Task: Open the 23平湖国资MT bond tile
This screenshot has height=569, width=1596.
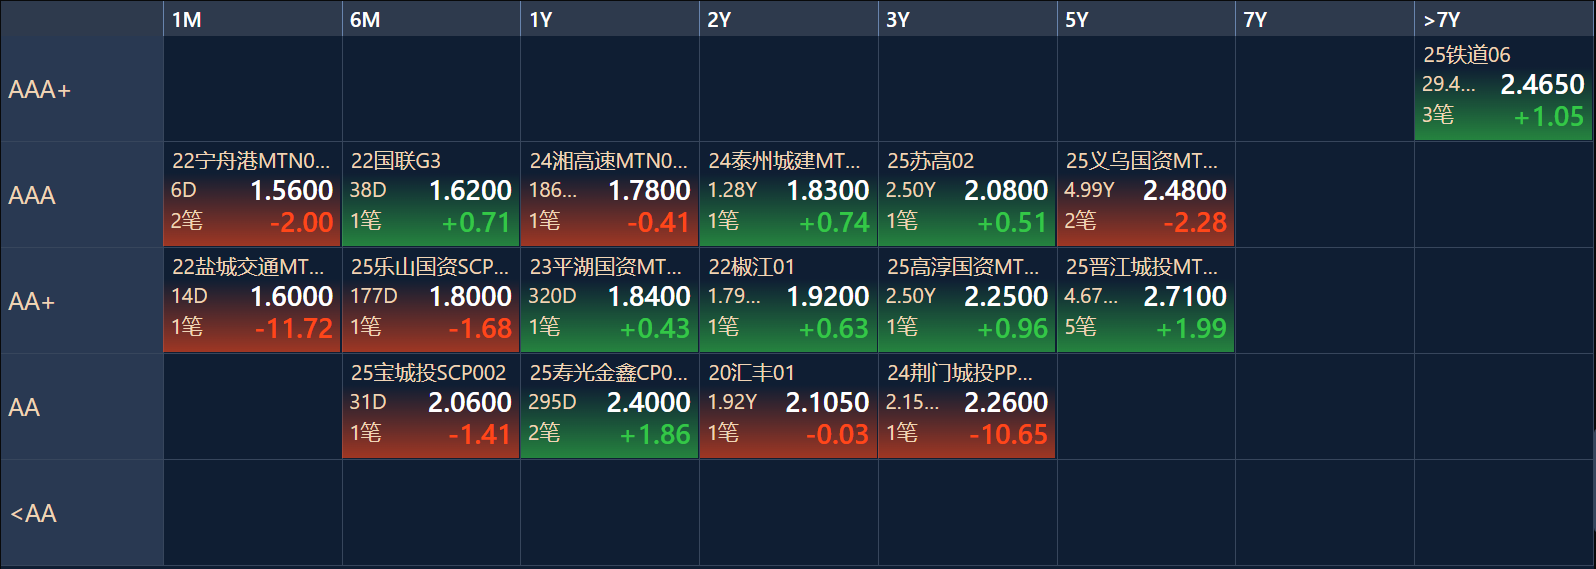Action: point(609,301)
